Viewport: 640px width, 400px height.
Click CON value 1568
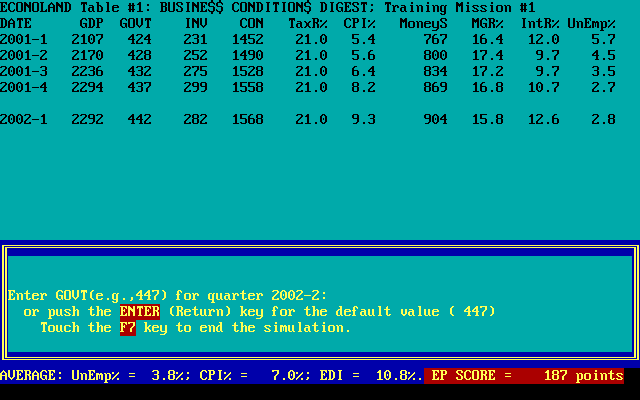[x=248, y=120]
